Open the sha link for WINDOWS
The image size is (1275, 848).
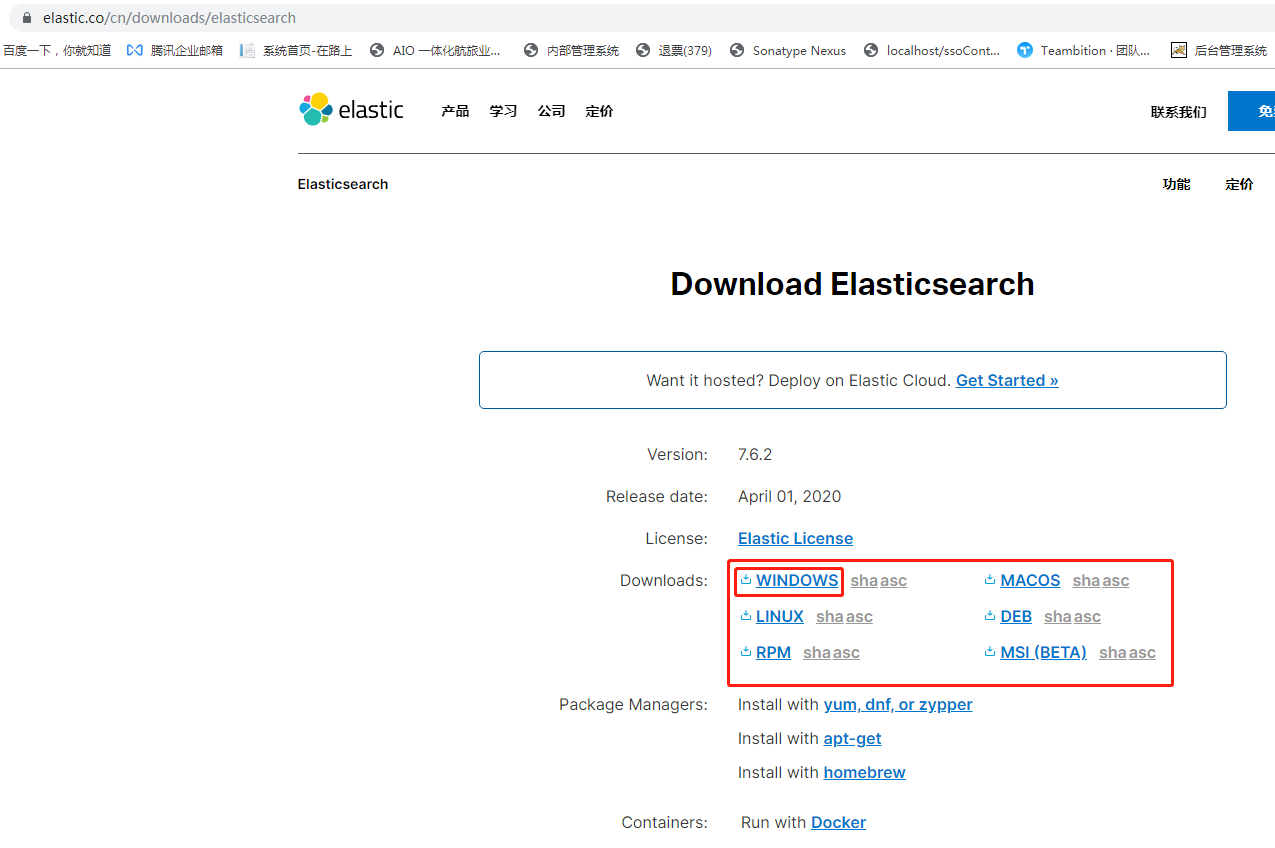tap(864, 580)
